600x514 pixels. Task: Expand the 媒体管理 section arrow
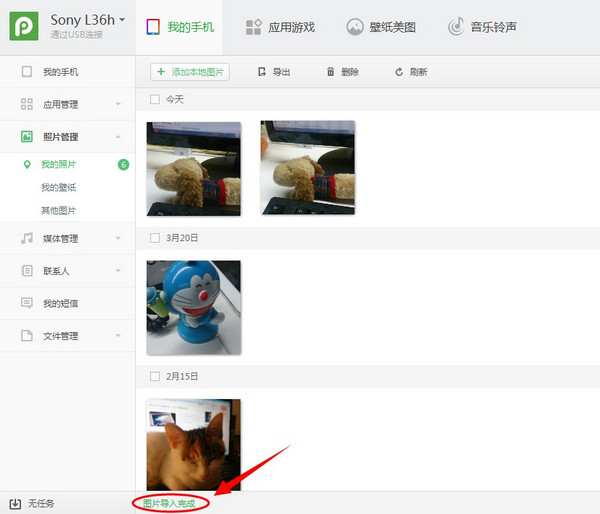[x=118, y=238]
